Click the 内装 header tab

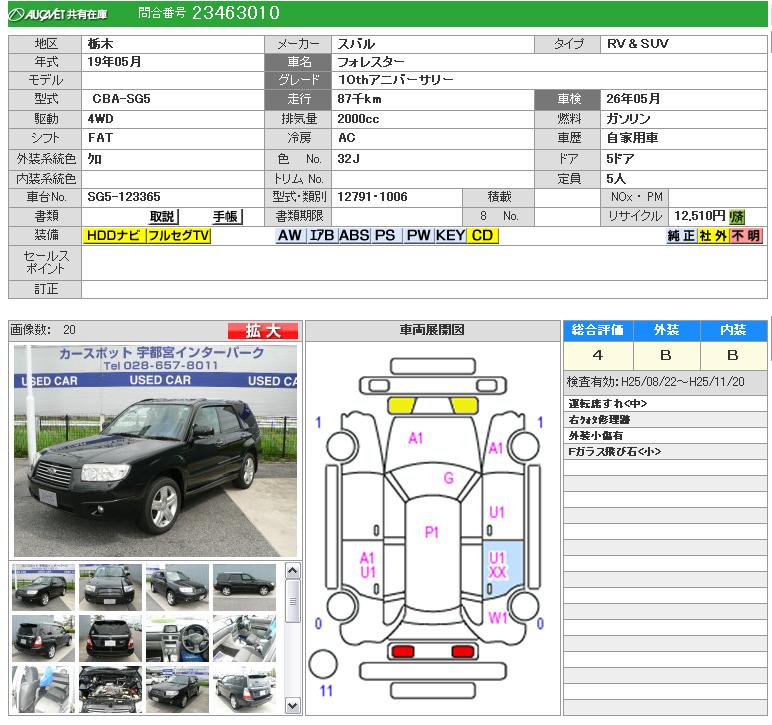732,331
